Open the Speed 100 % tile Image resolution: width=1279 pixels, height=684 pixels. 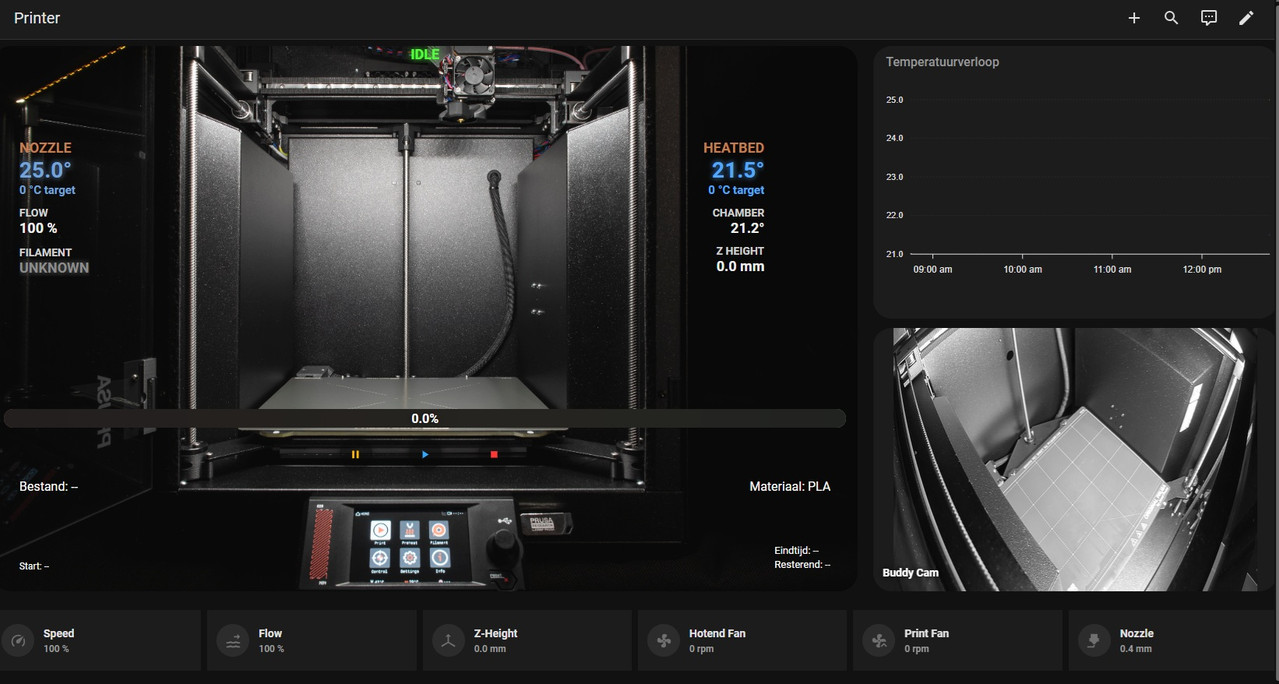point(99,641)
